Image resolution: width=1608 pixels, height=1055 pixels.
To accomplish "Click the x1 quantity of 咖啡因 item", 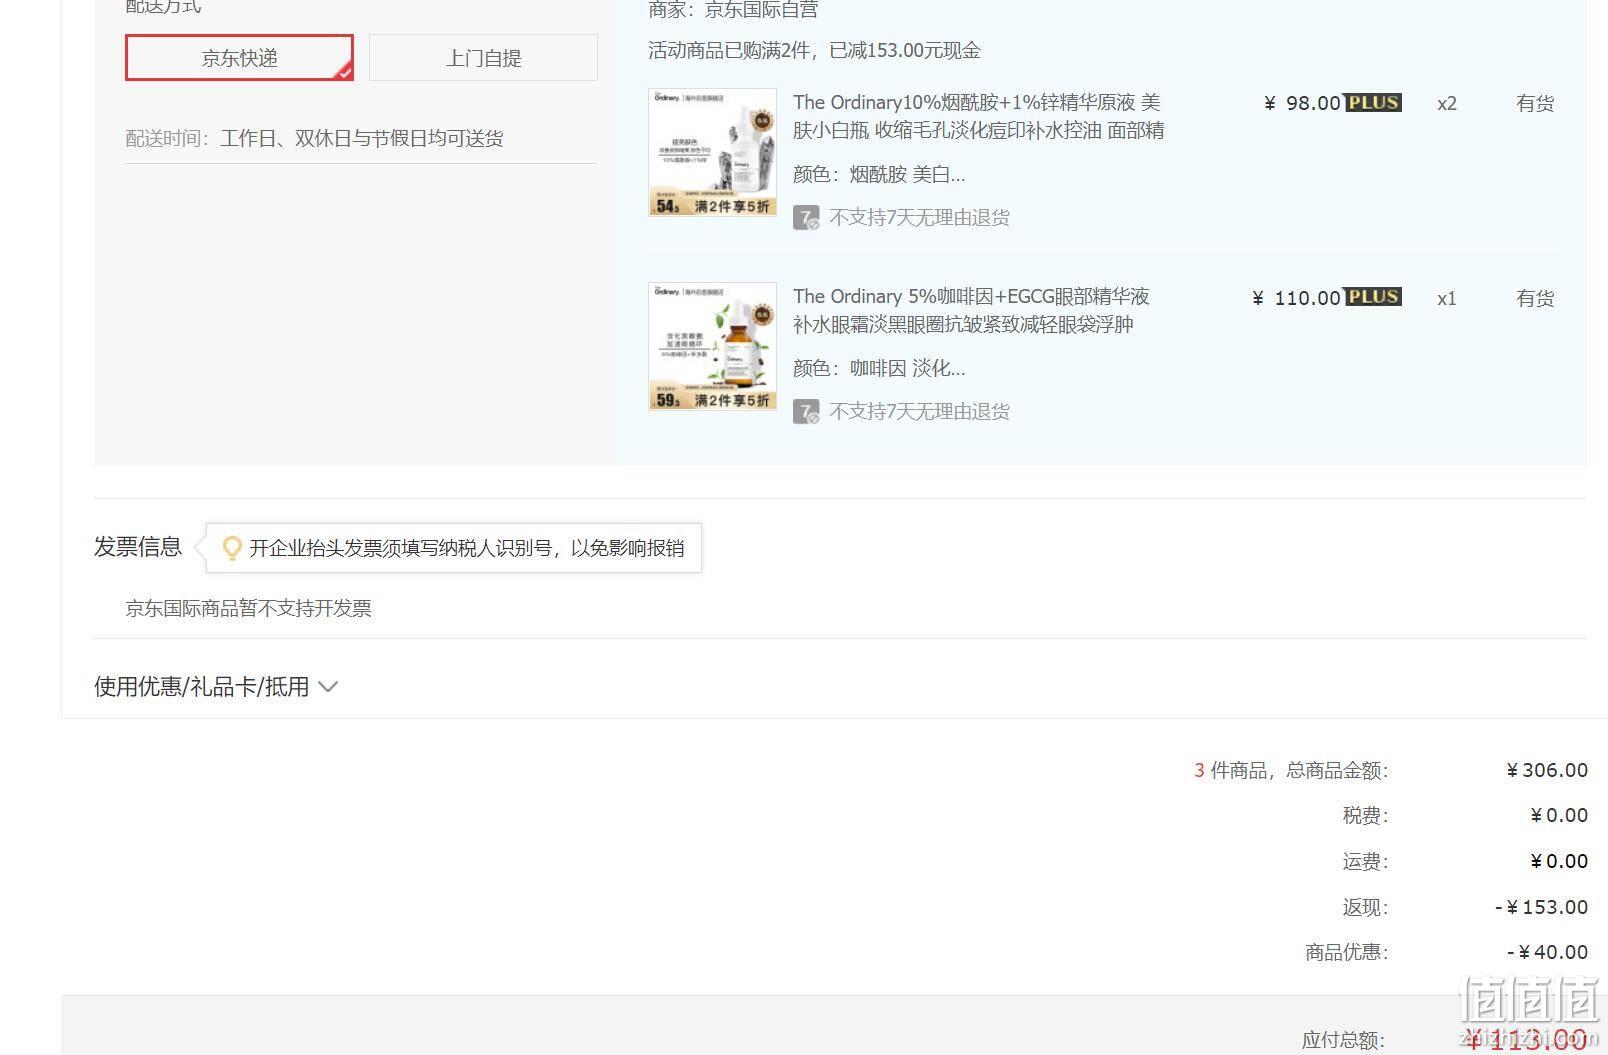I will [x=1447, y=298].
